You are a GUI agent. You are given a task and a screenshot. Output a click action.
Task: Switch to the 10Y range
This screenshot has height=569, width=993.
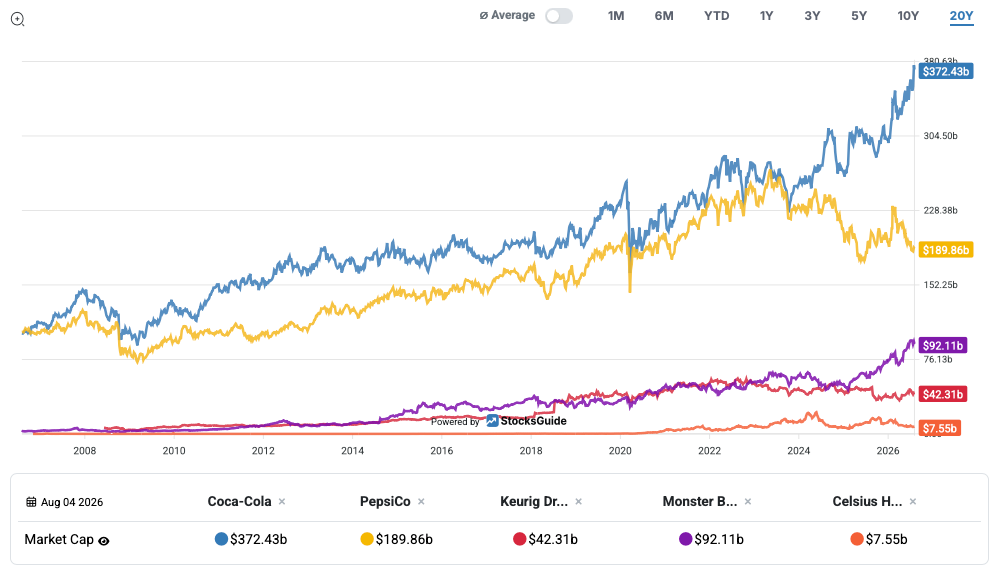tap(908, 16)
